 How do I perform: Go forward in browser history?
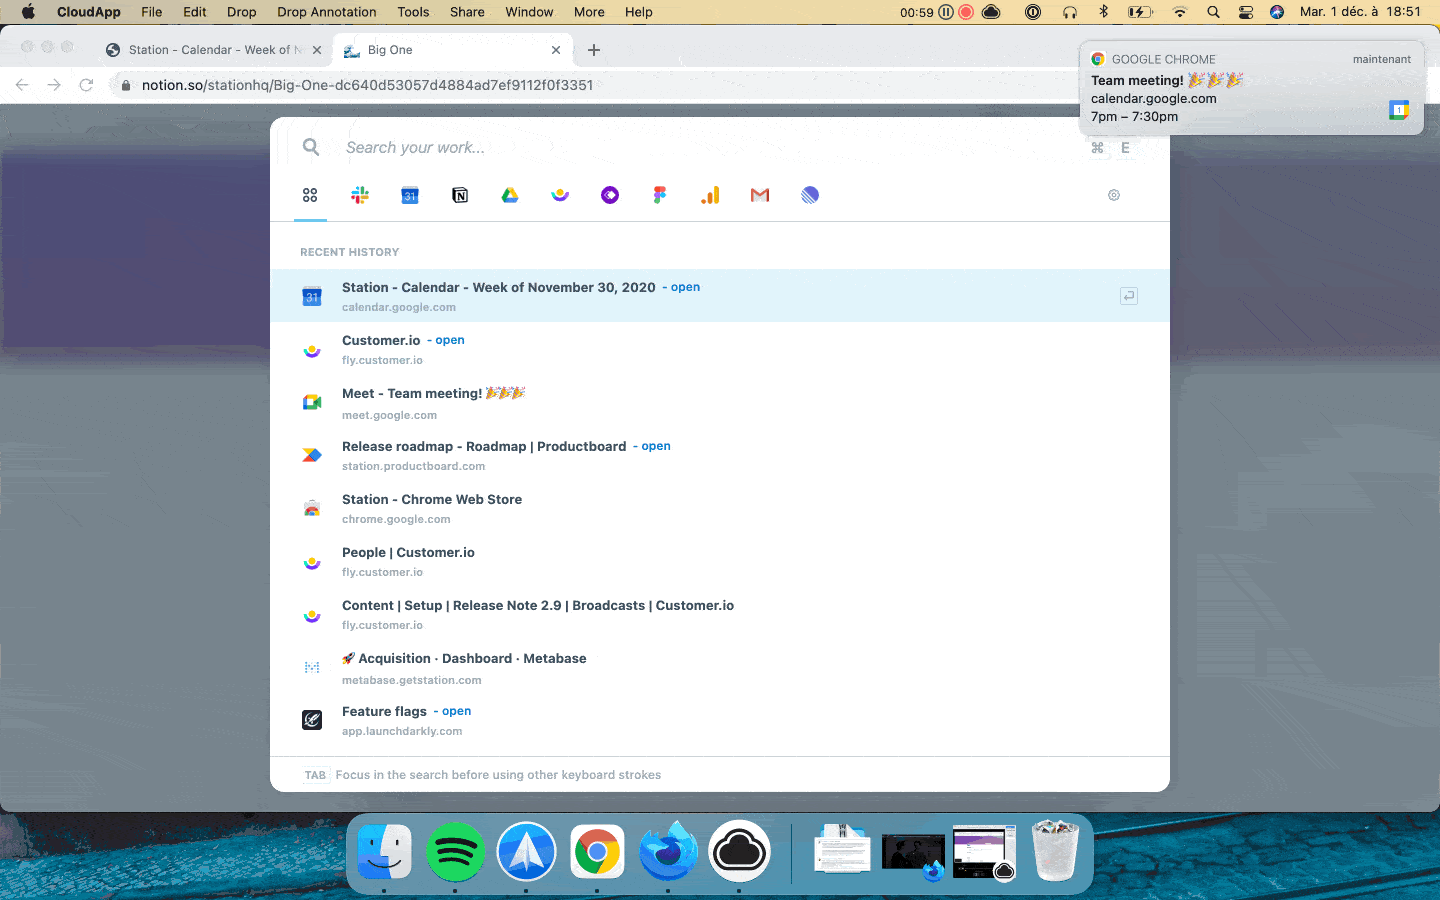pyautogui.click(x=54, y=85)
